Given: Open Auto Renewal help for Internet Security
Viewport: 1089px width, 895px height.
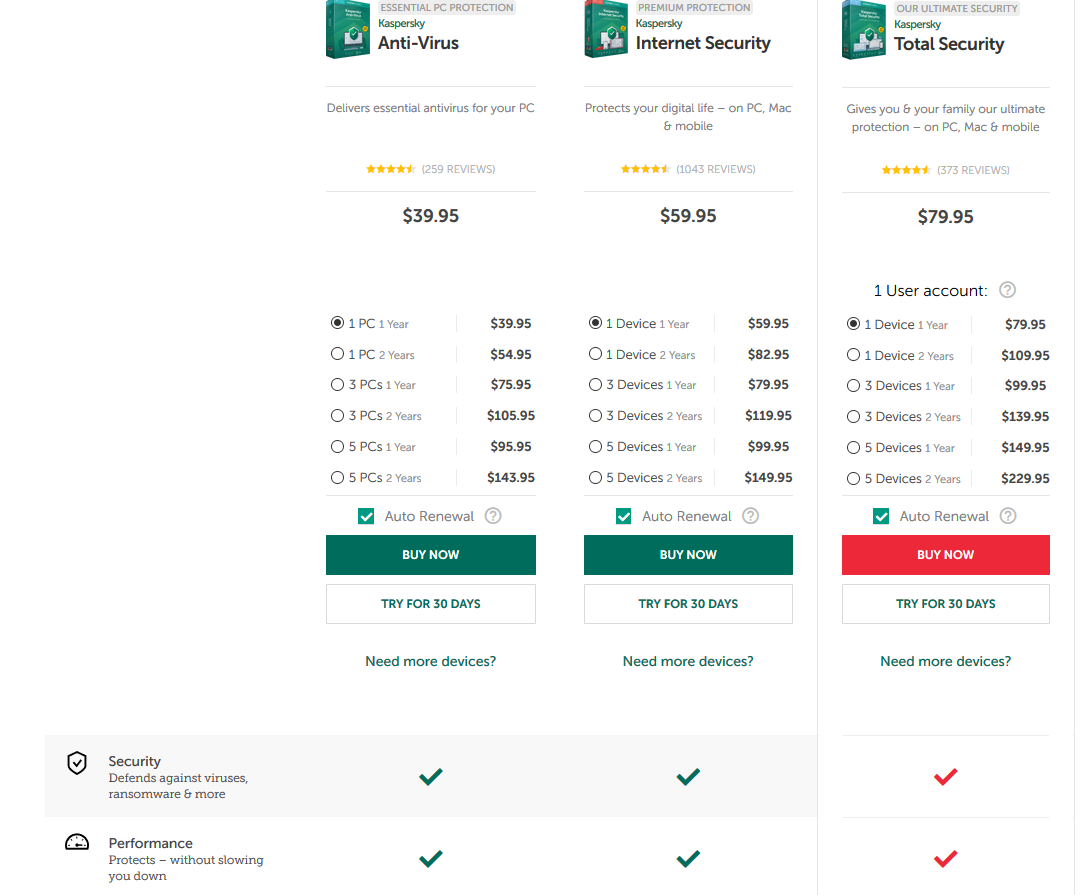Looking at the screenshot, I should tap(750, 516).
